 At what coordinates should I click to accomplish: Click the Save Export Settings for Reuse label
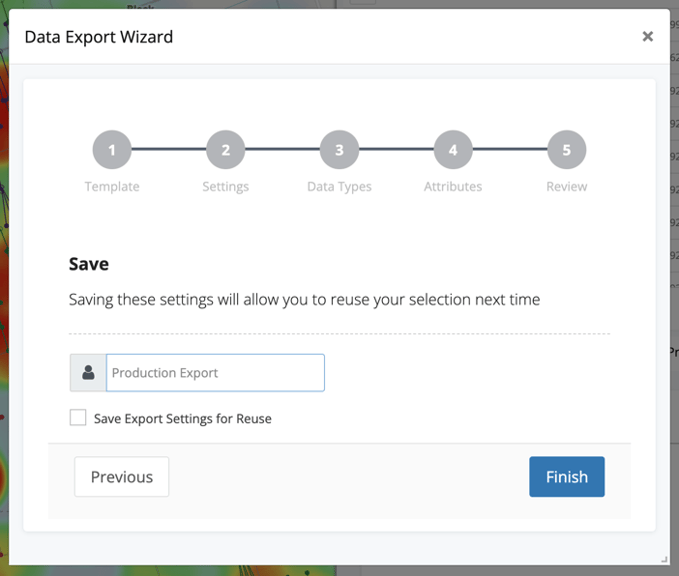(x=183, y=419)
